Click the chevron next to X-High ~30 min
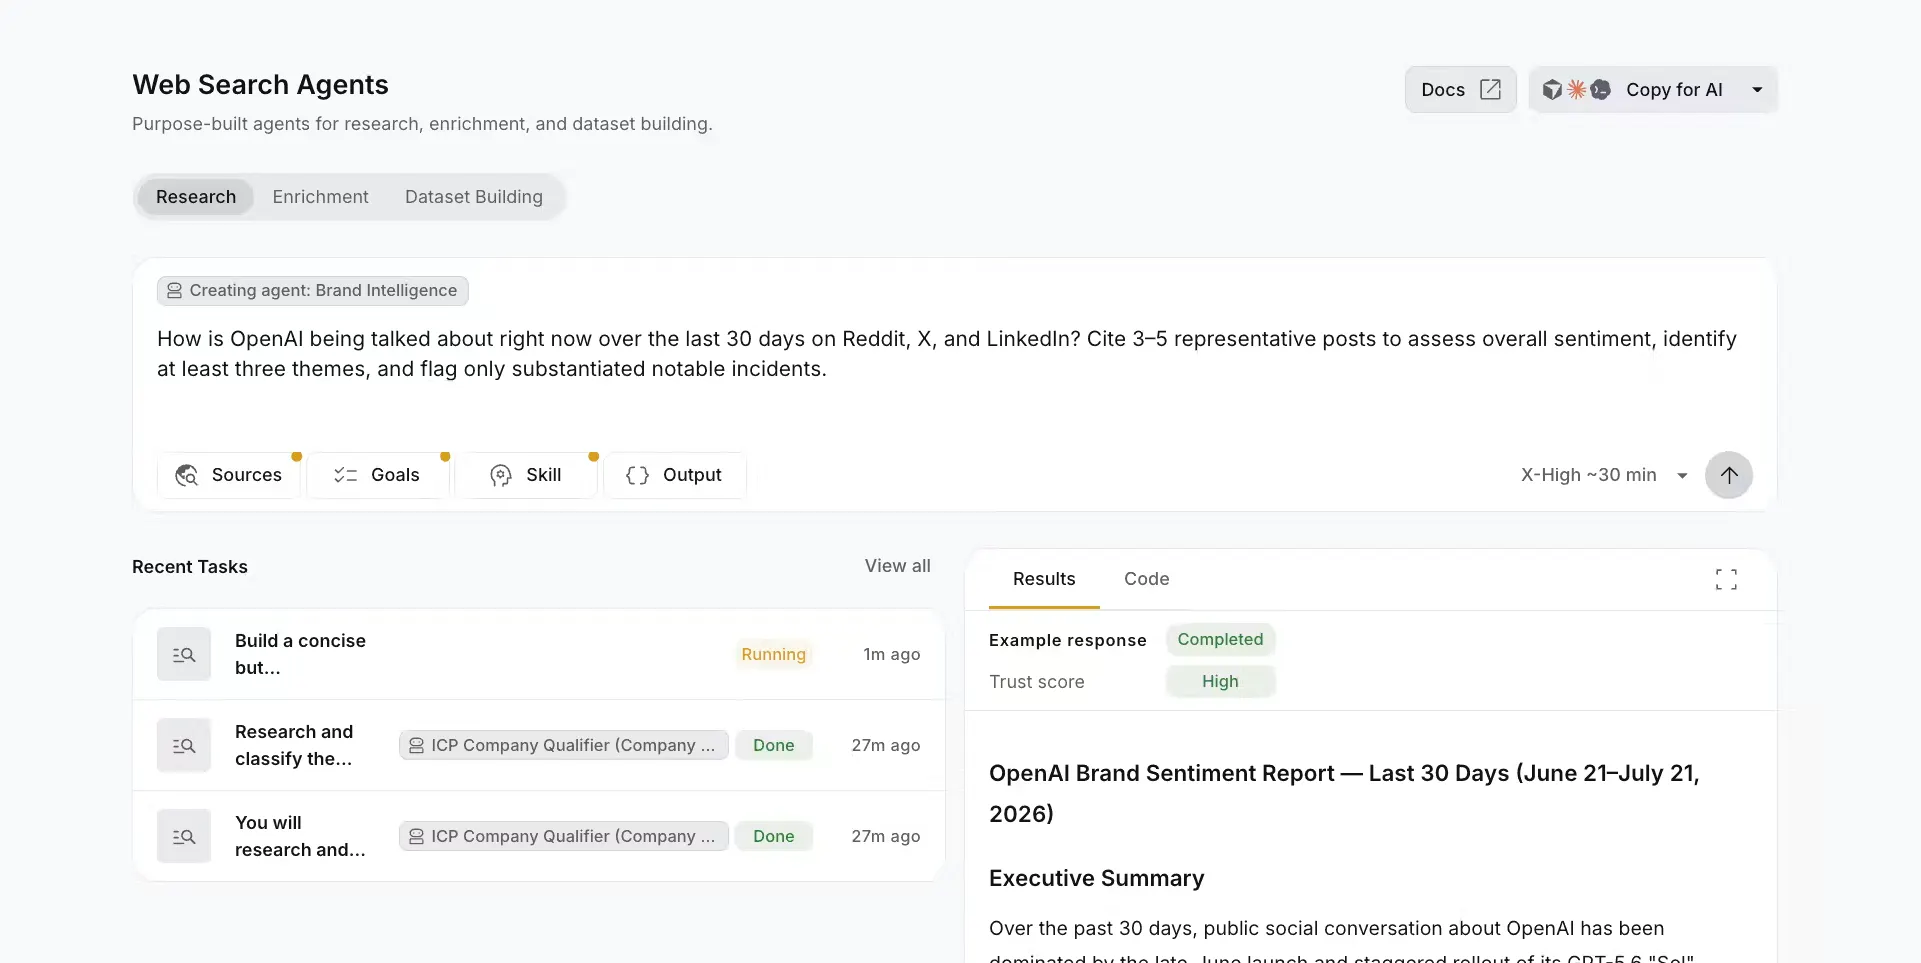Viewport: 1921px width, 963px height. (x=1682, y=476)
